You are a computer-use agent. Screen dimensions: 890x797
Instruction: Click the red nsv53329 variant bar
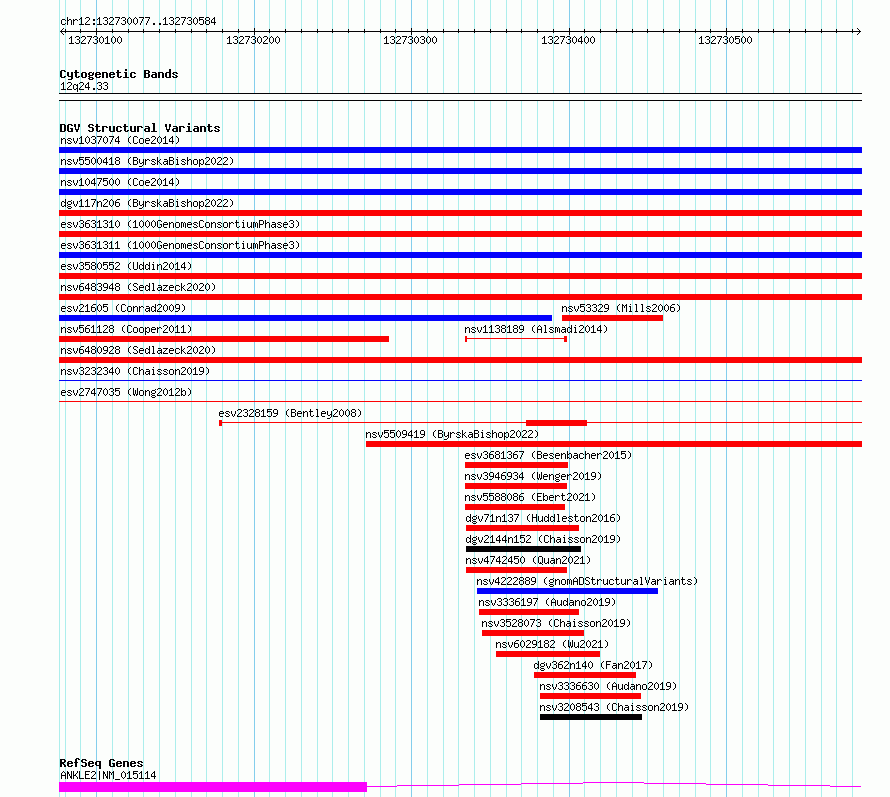(612, 318)
